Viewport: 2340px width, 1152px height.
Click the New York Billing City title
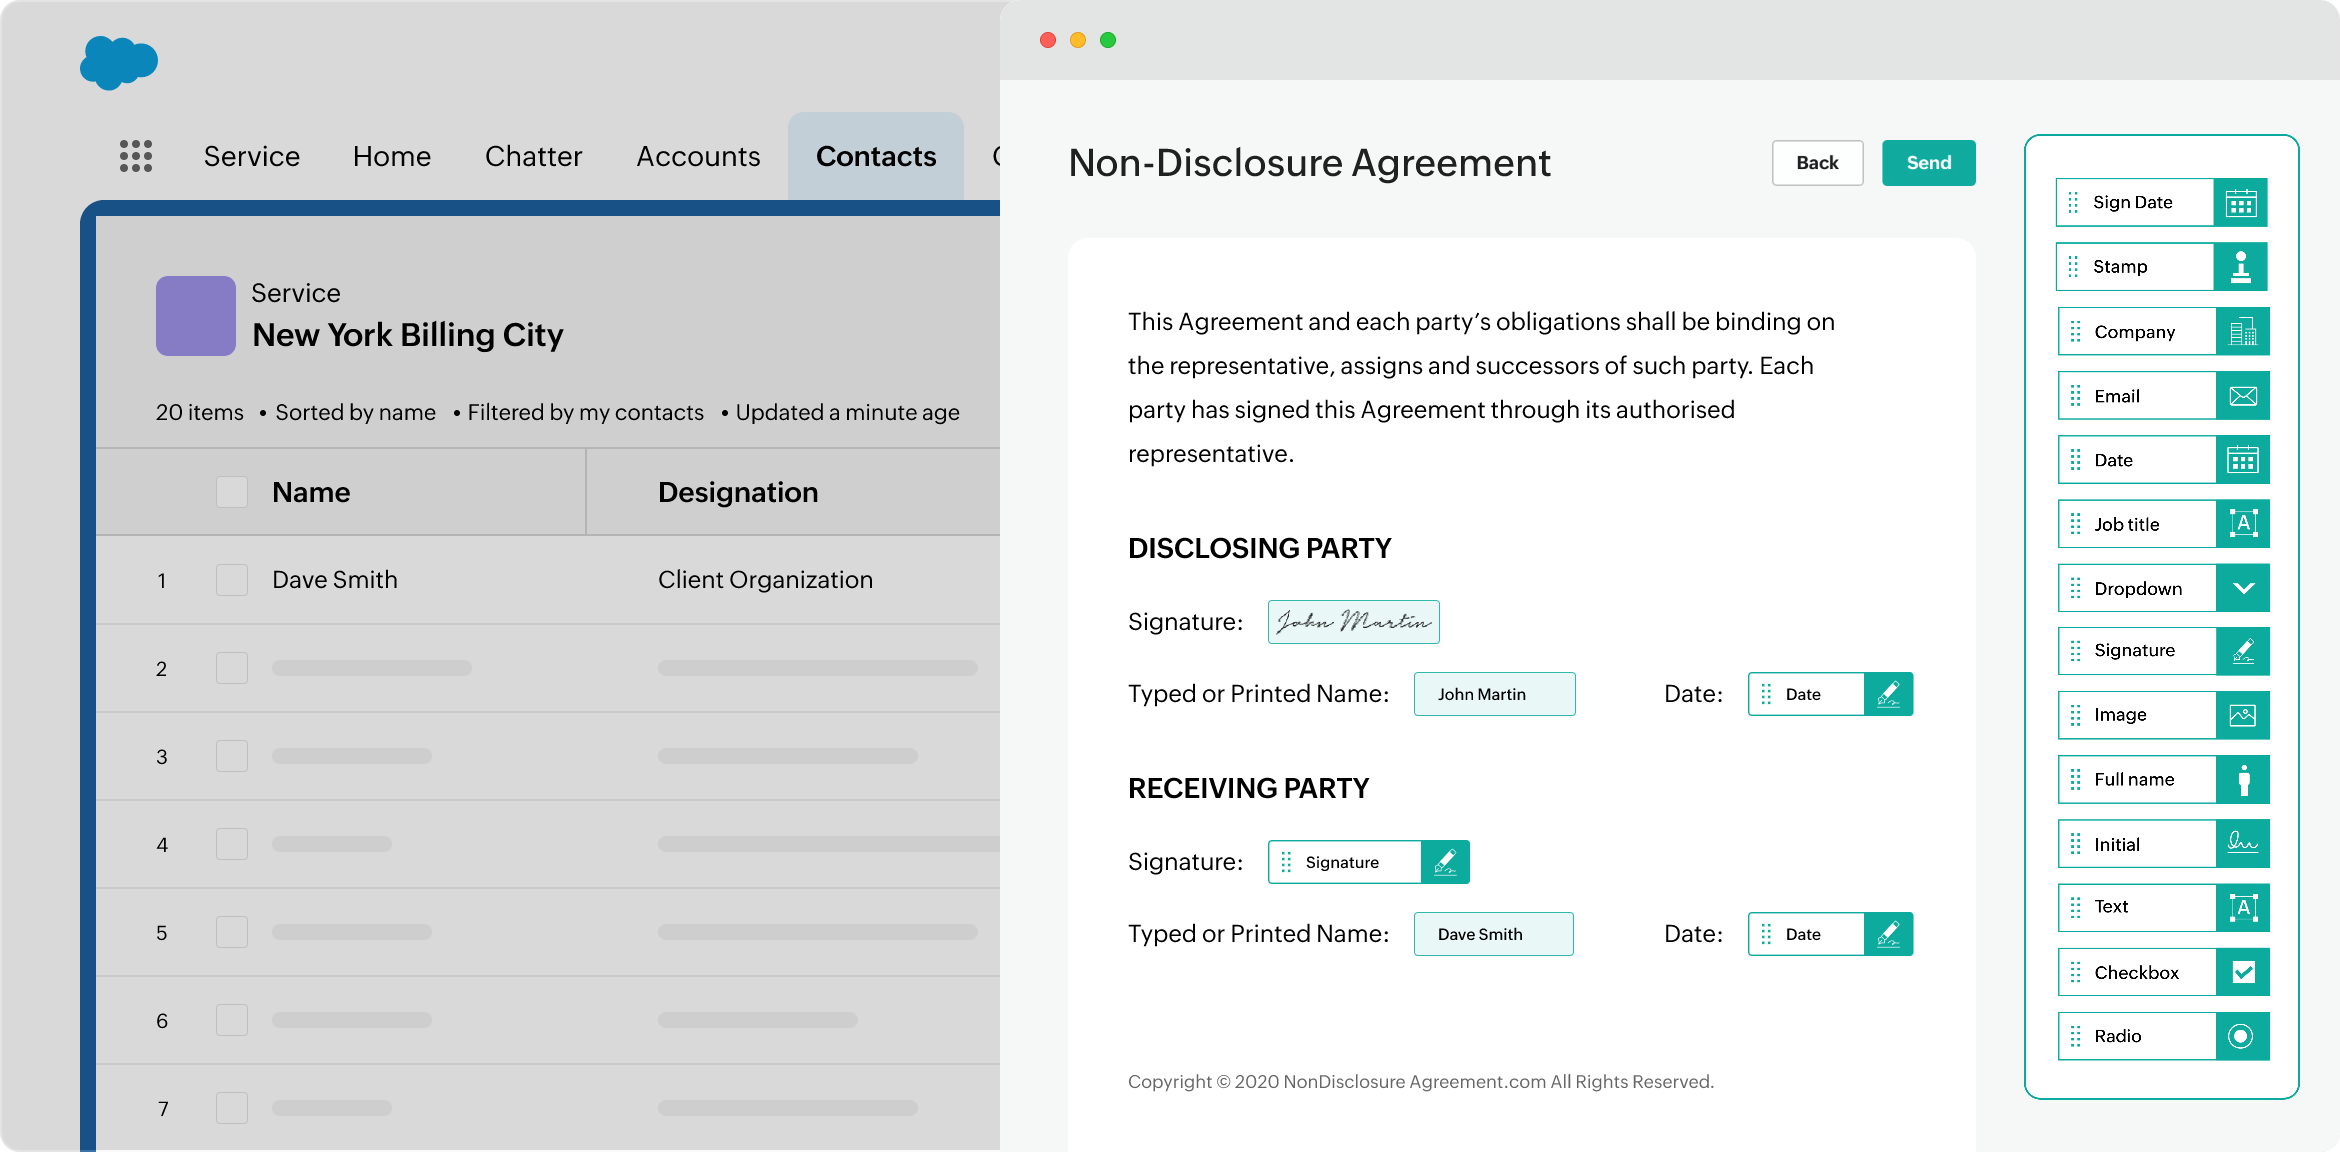click(x=408, y=335)
